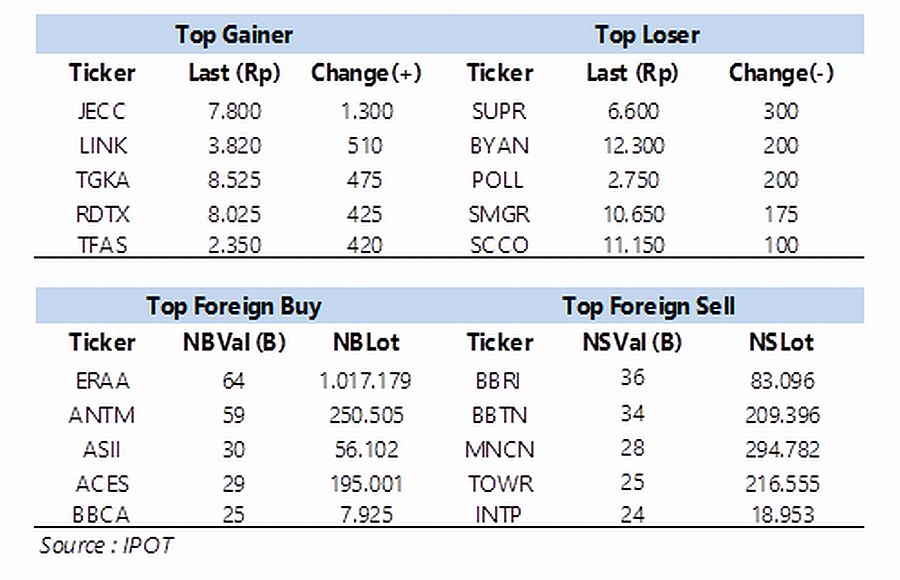Select the LINK ticker cell
Screen dimensions: 900x580
point(103,145)
